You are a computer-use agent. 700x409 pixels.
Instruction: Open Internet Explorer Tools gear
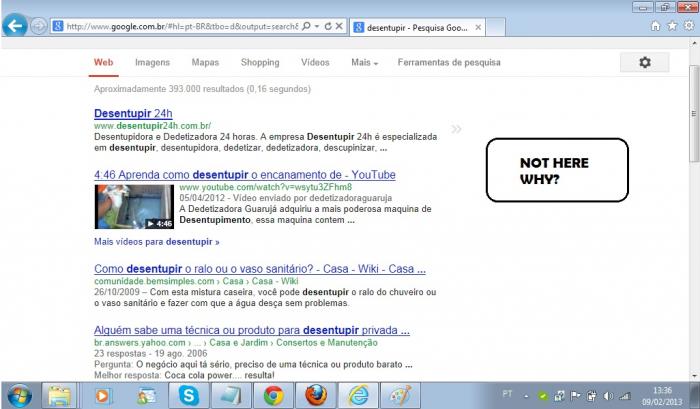click(689, 26)
